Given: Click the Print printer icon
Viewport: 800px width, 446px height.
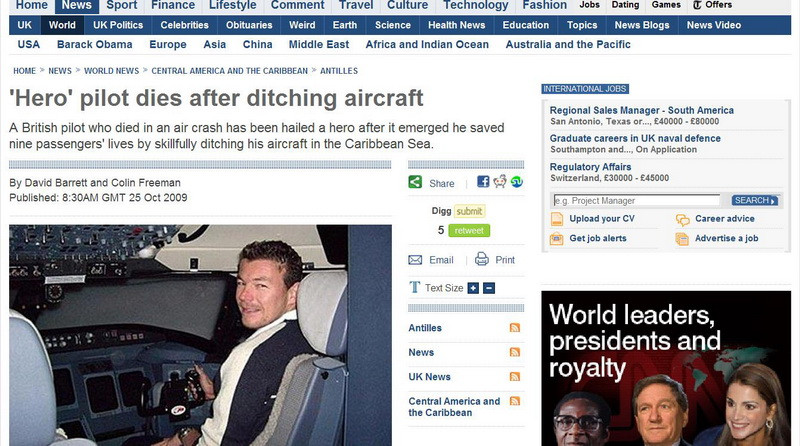Looking at the screenshot, I should click(x=482, y=259).
